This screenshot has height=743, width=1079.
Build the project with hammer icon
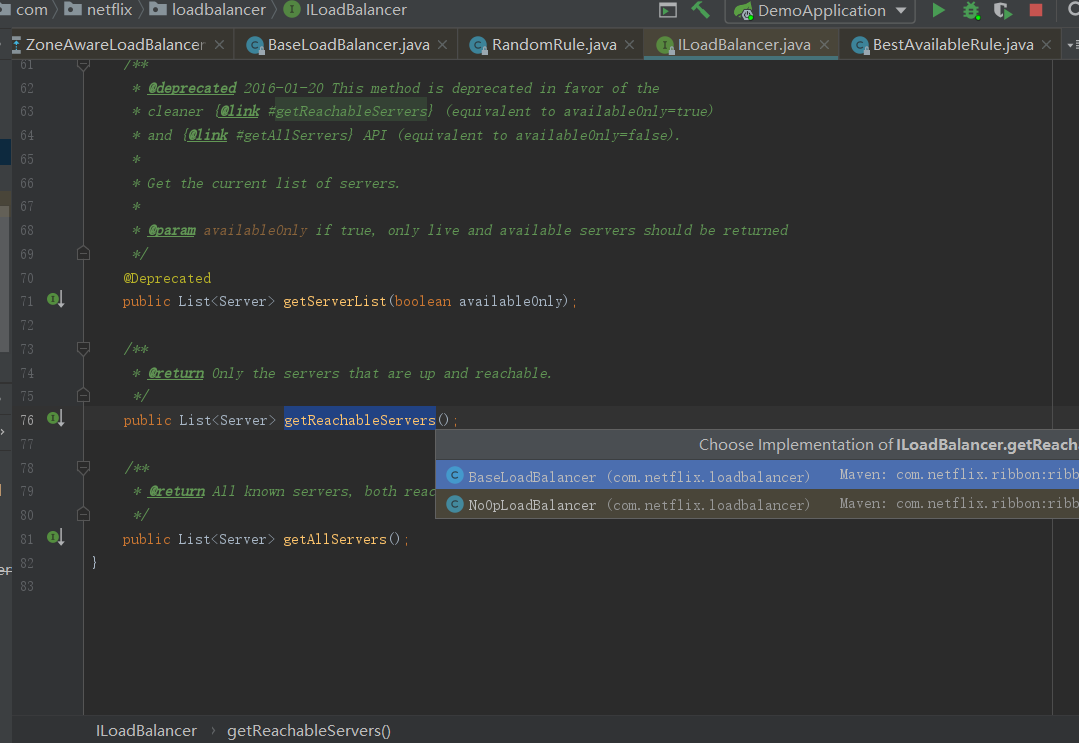coord(700,10)
